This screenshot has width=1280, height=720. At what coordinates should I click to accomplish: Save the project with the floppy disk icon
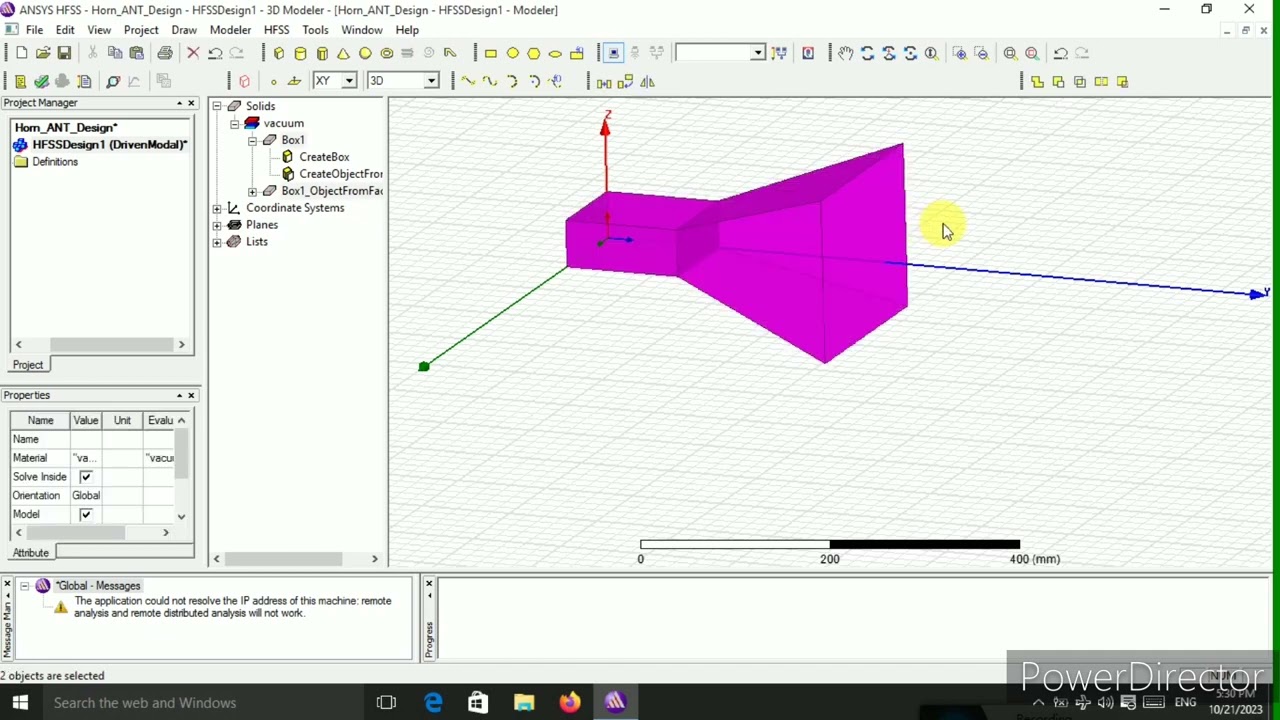click(64, 53)
